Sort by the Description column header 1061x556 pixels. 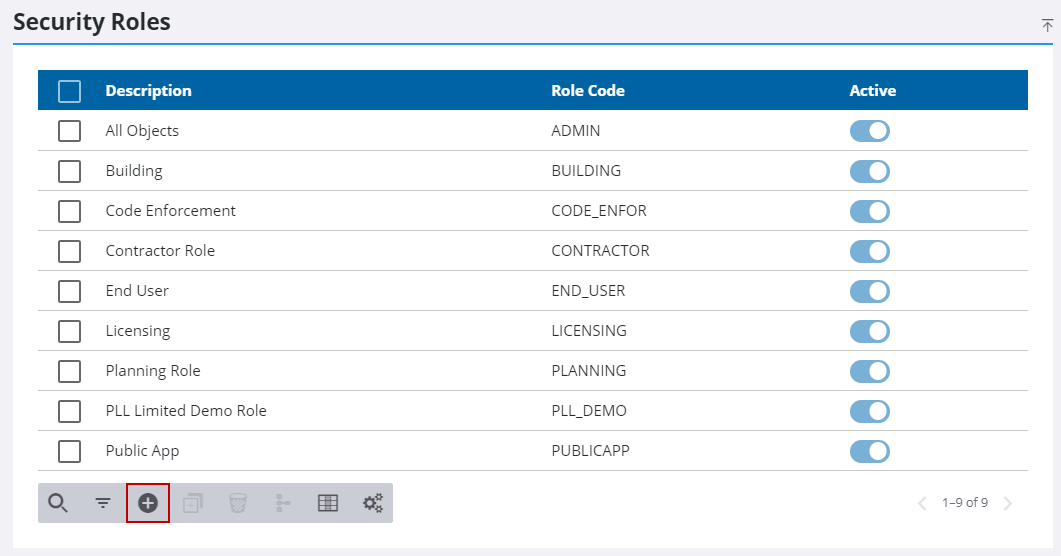click(148, 91)
